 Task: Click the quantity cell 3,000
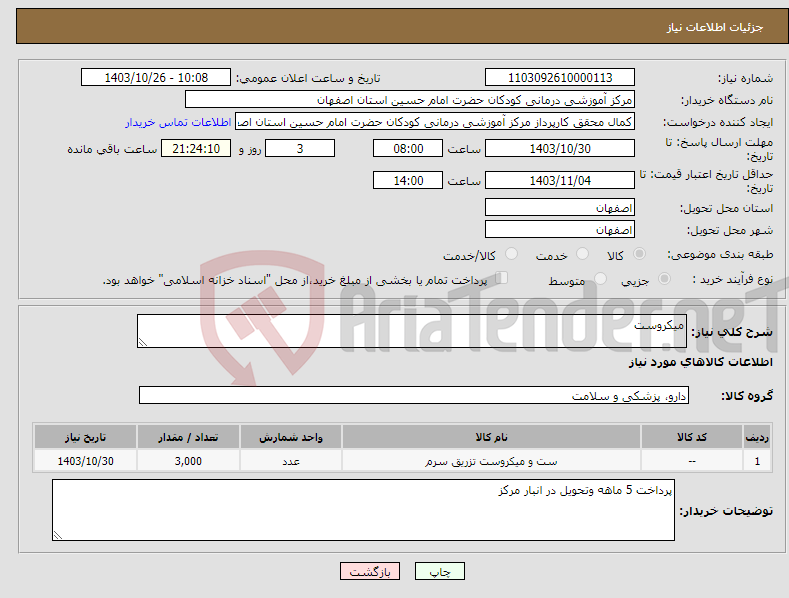(x=188, y=461)
